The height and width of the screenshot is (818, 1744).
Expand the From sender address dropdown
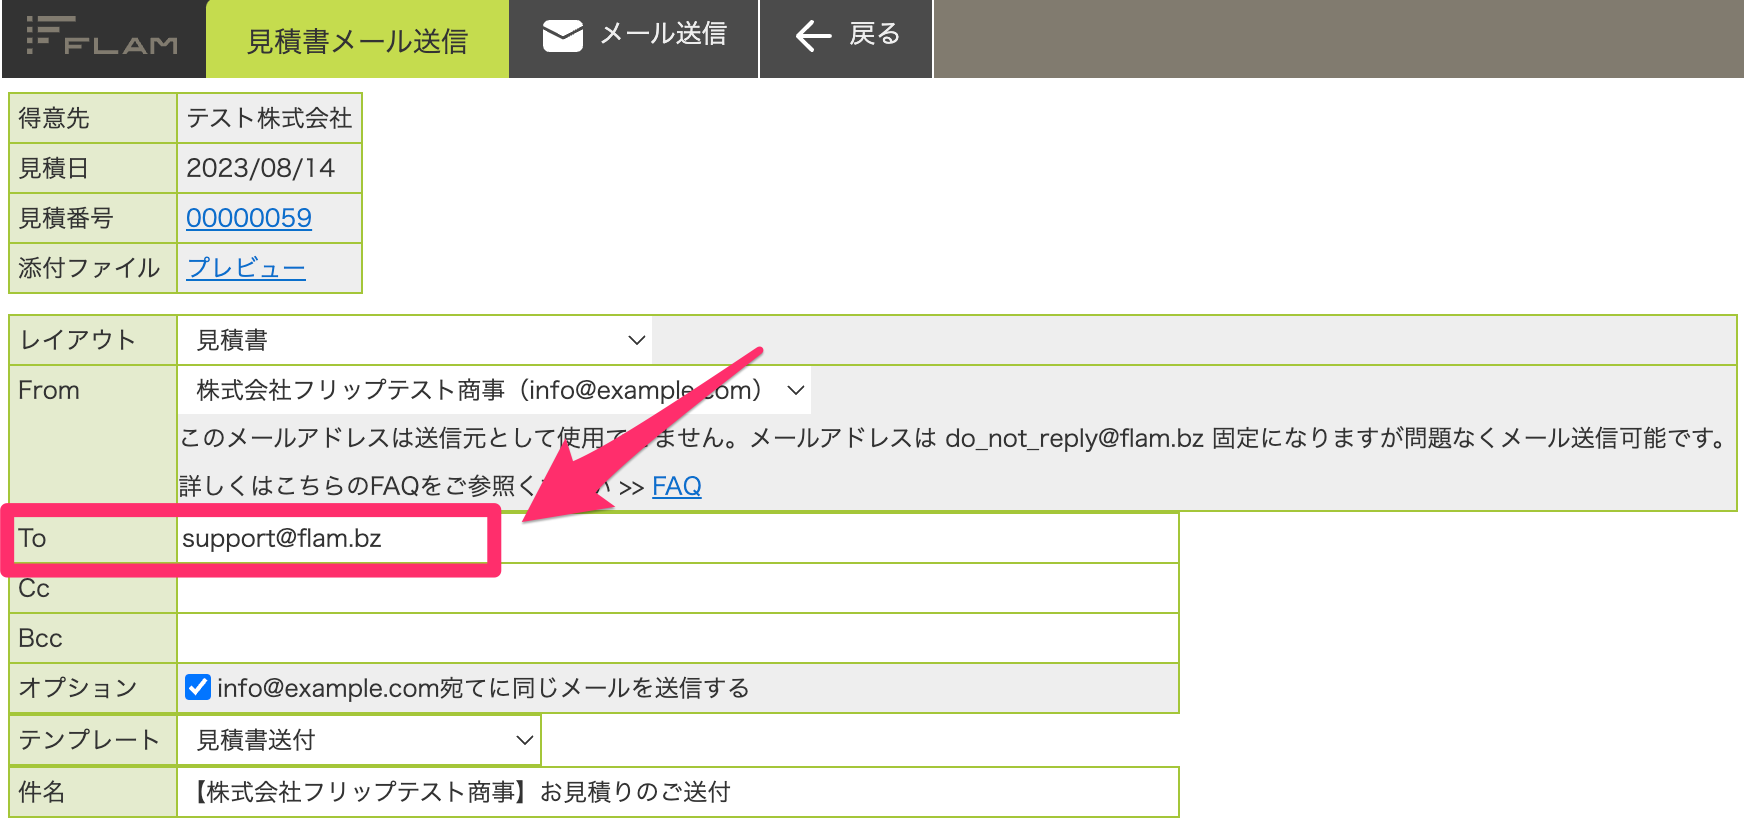click(494, 390)
